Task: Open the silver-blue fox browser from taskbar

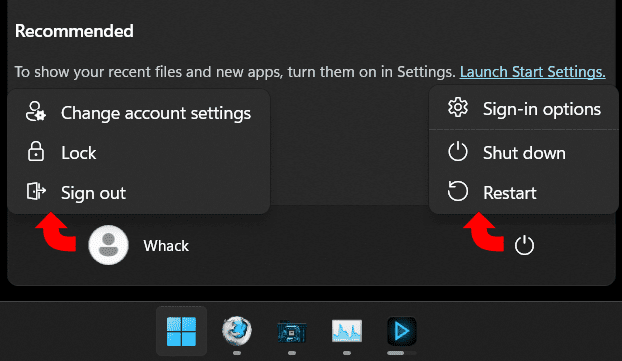Action: (237, 330)
